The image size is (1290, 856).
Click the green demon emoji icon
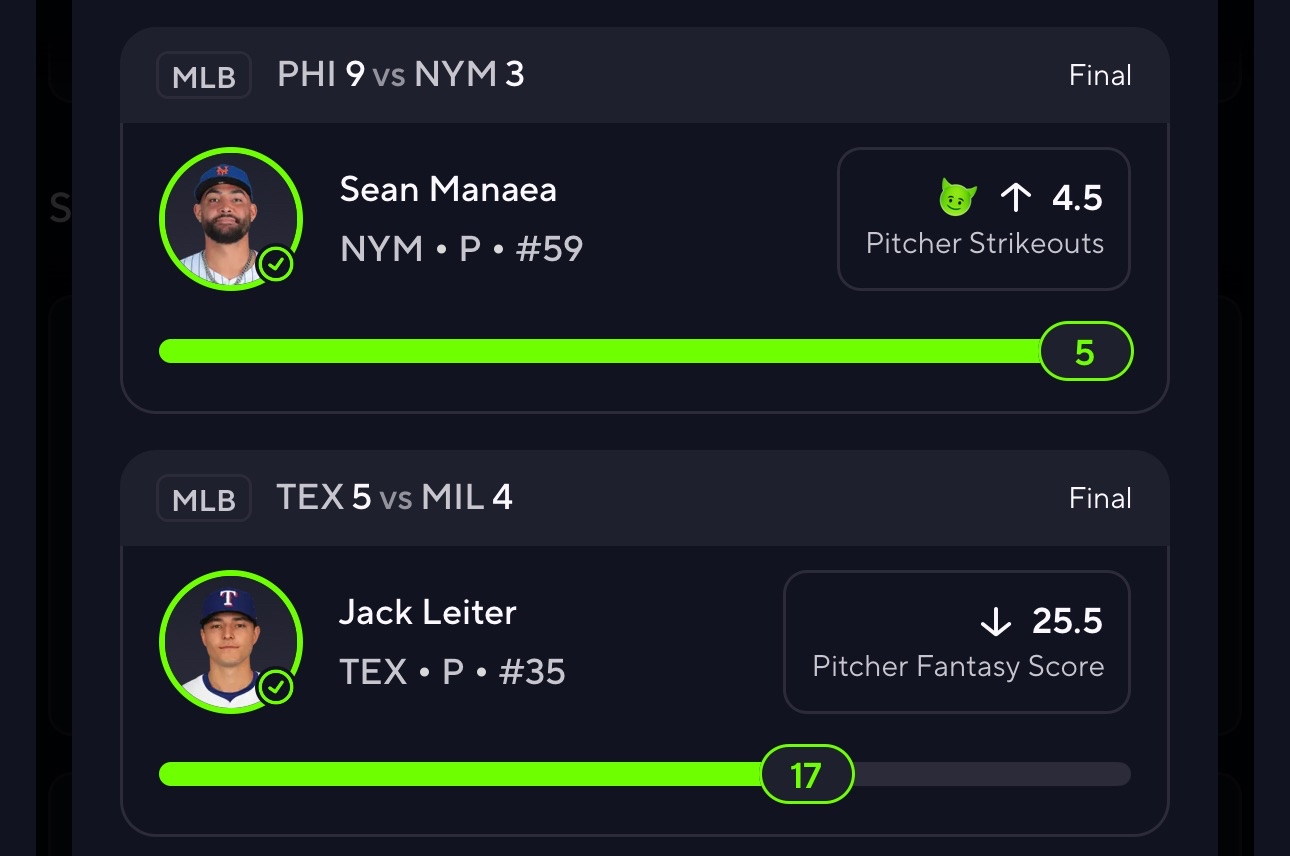(x=957, y=198)
